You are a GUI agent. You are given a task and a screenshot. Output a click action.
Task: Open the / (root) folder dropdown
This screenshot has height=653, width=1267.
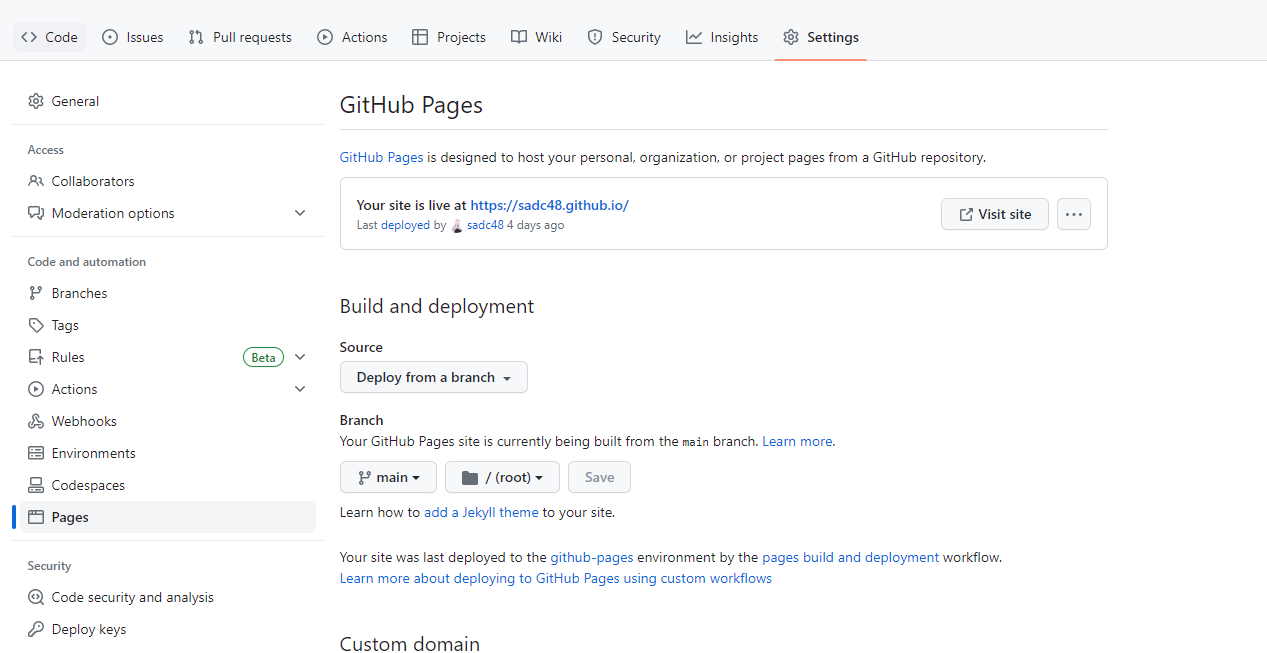coord(502,477)
